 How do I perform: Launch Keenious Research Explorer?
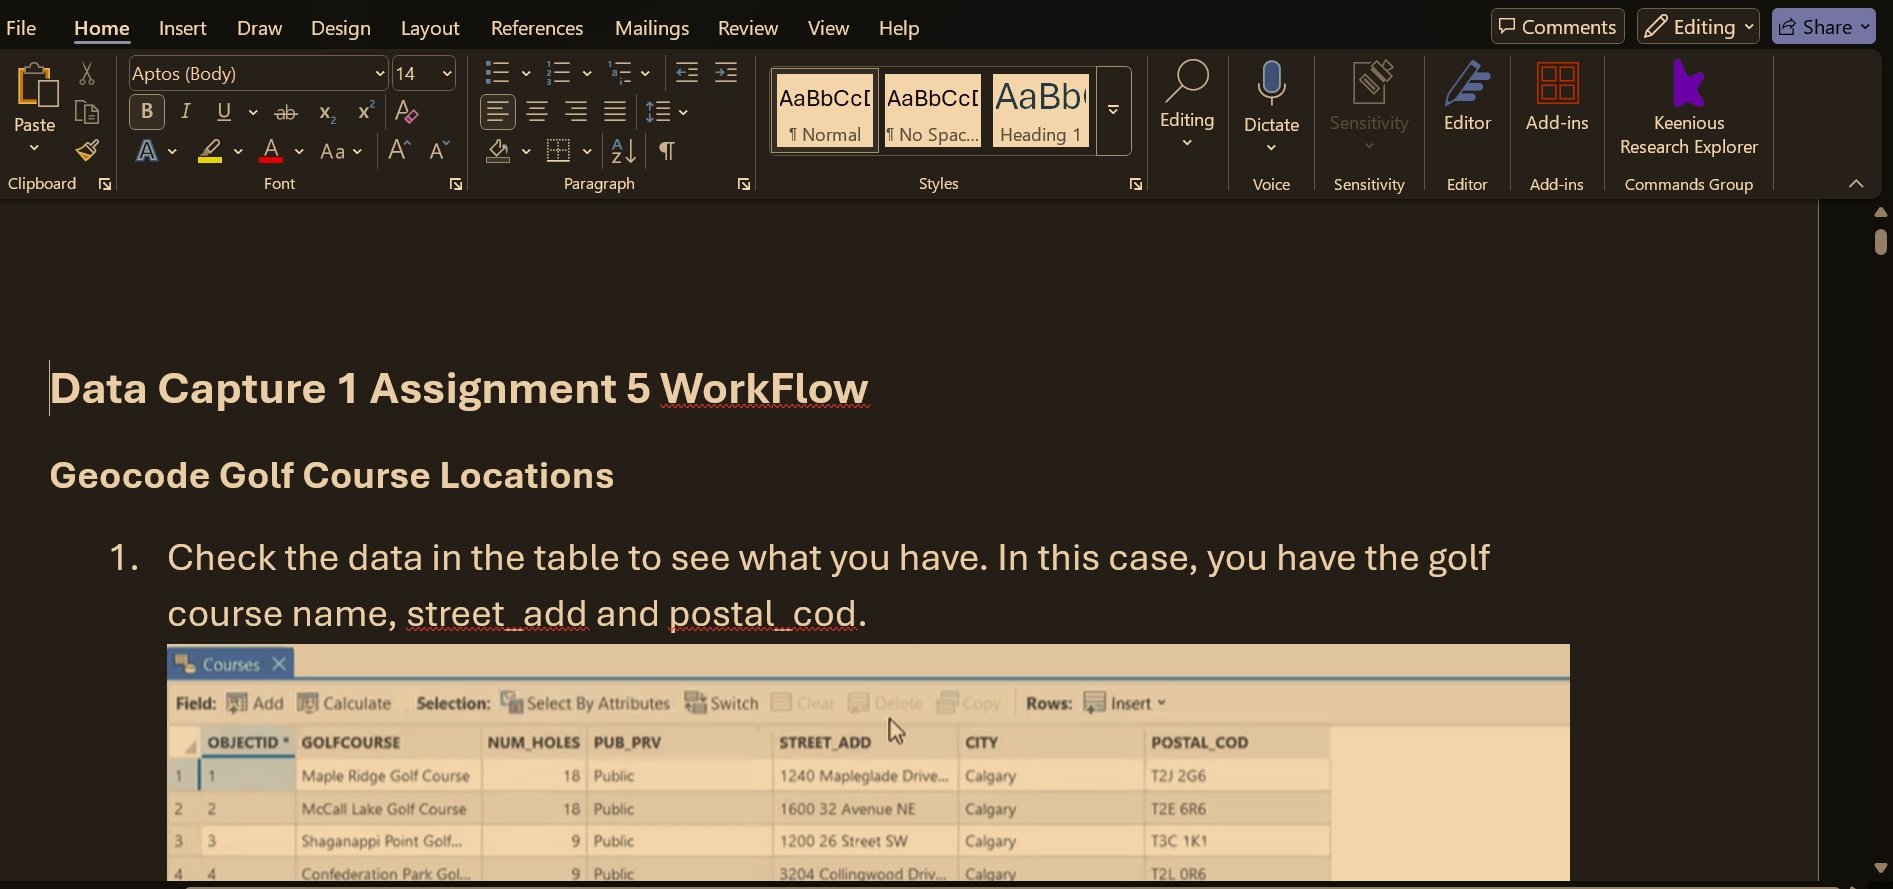[1688, 107]
